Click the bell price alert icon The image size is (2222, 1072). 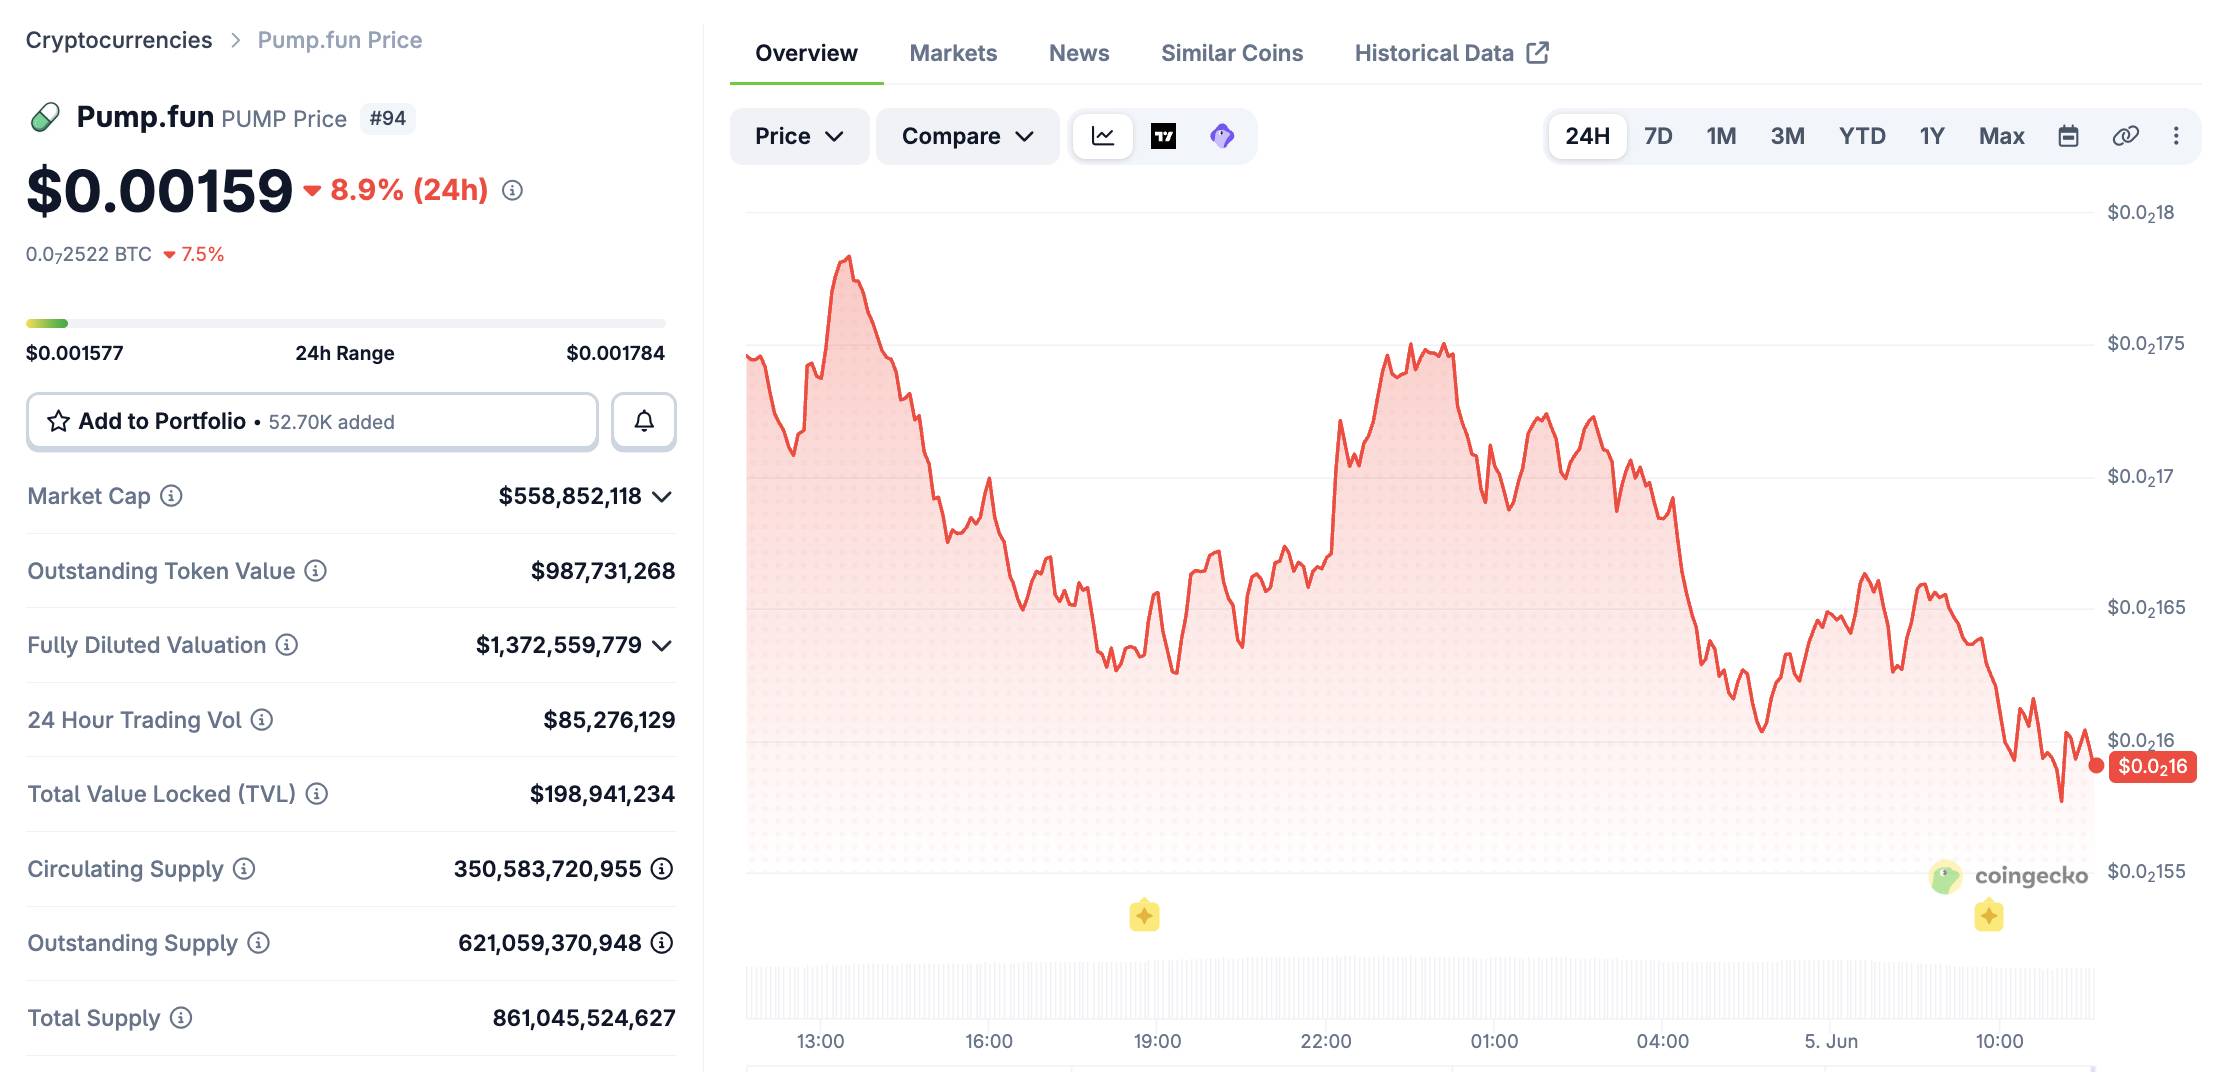[644, 421]
